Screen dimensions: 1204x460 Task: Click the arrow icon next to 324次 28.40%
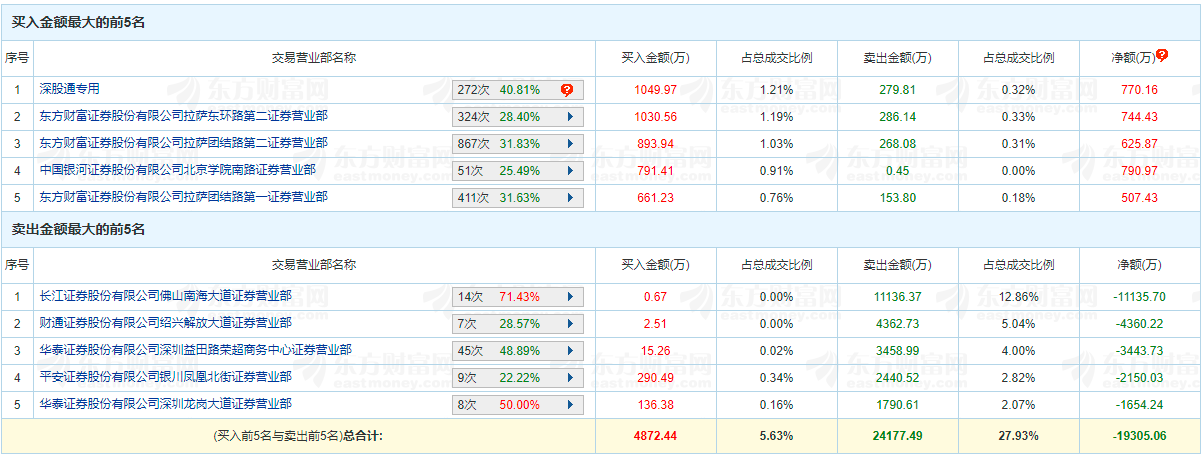pos(569,117)
